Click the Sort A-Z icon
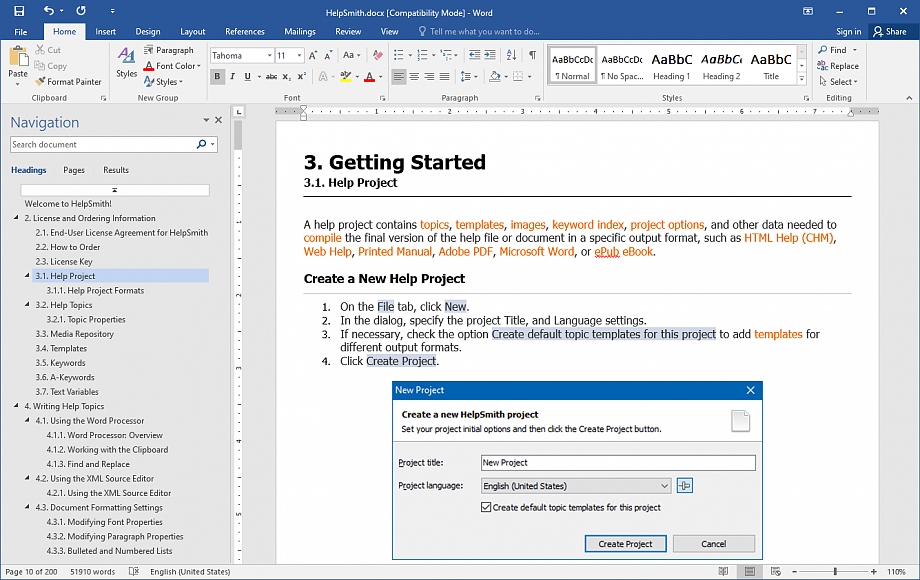 tap(510, 56)
